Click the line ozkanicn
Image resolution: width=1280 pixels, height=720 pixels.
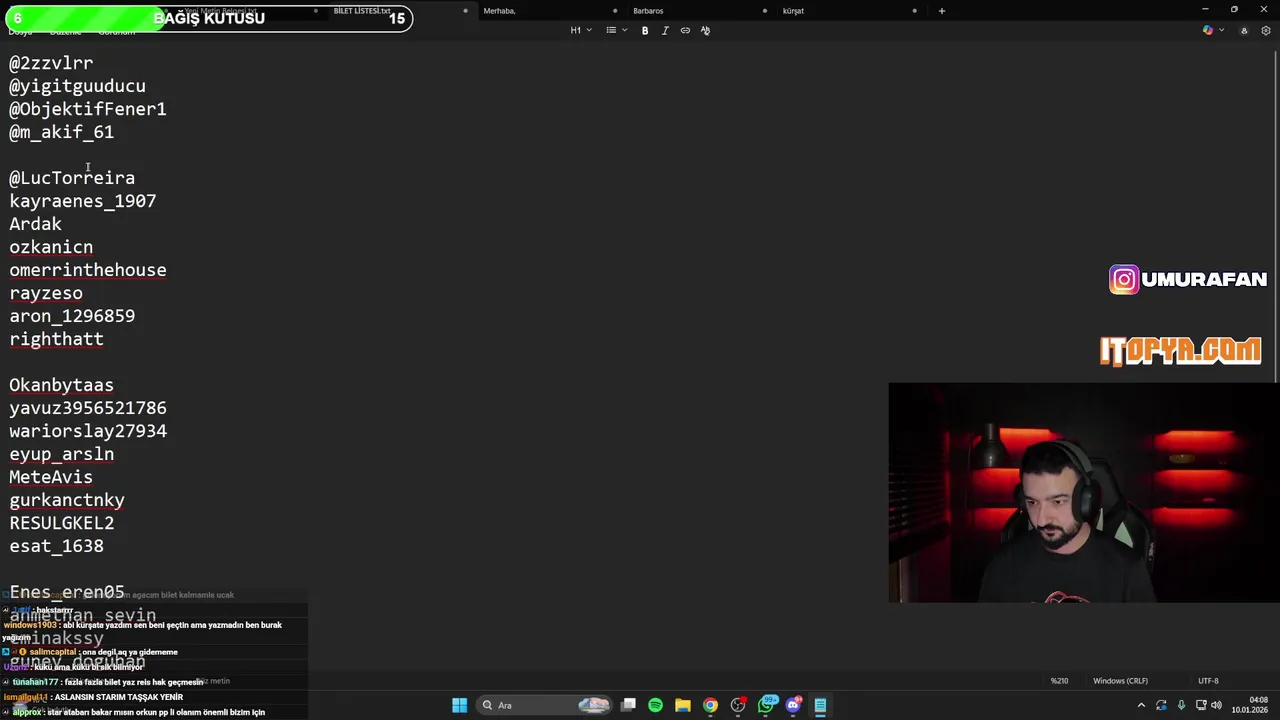[51, 247]
